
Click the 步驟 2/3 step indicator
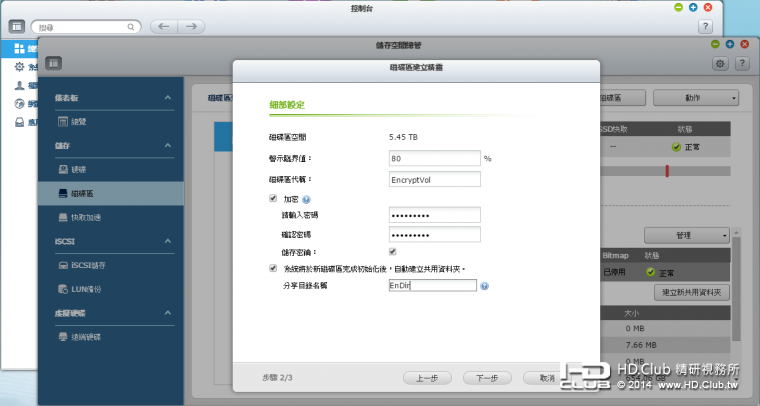click(277, 377)
